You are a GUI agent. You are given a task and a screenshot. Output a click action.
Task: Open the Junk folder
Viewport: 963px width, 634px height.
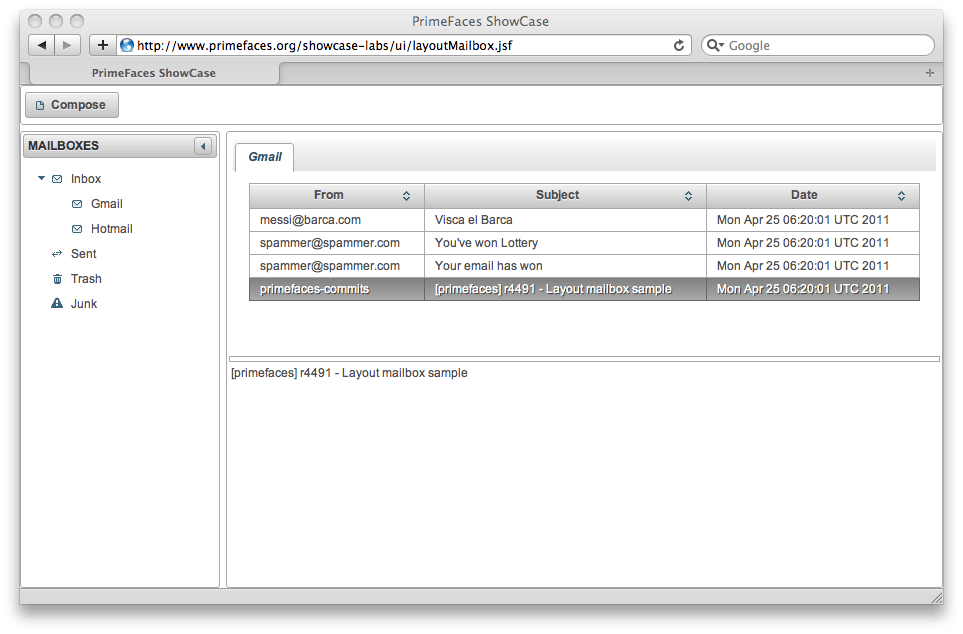(x=84, y=304)
